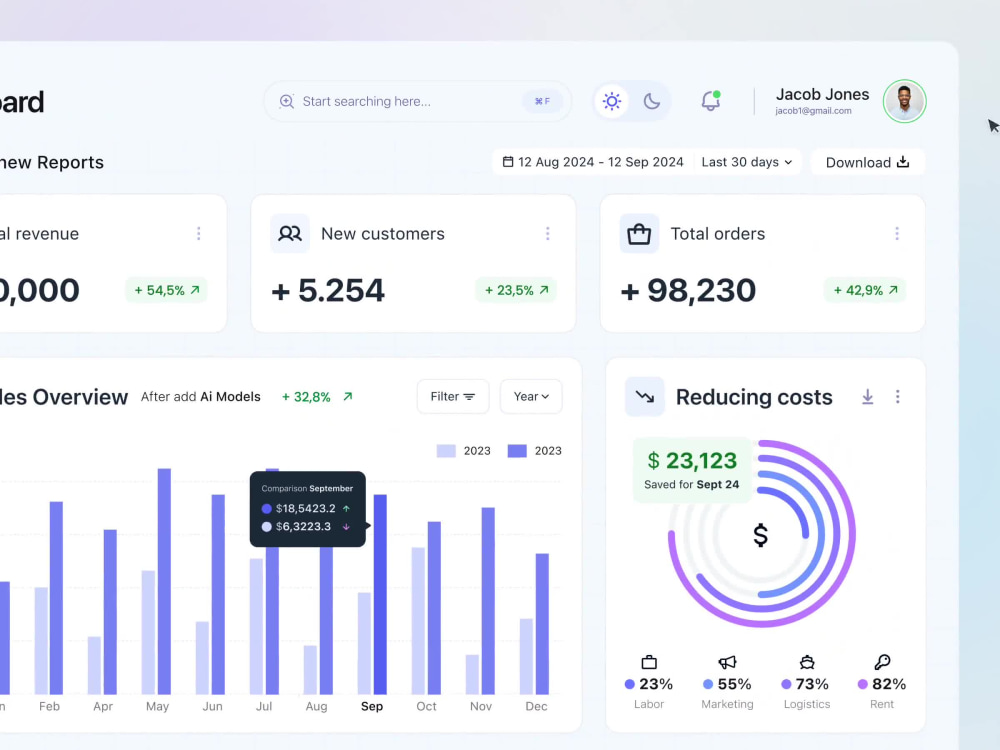Click the ⌘F shortcut badge
This screenshot has width=1000, height=750.
point(542,101)
